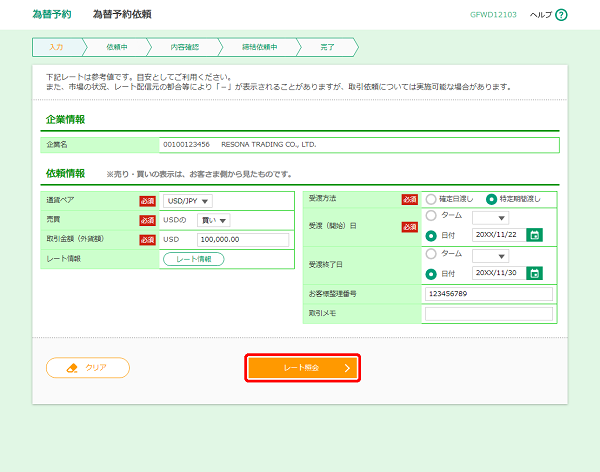The width and height of the screenshot is (600, 472).
Task: Click the start date field 20XX/11/22
Action: tap(499, 235)
